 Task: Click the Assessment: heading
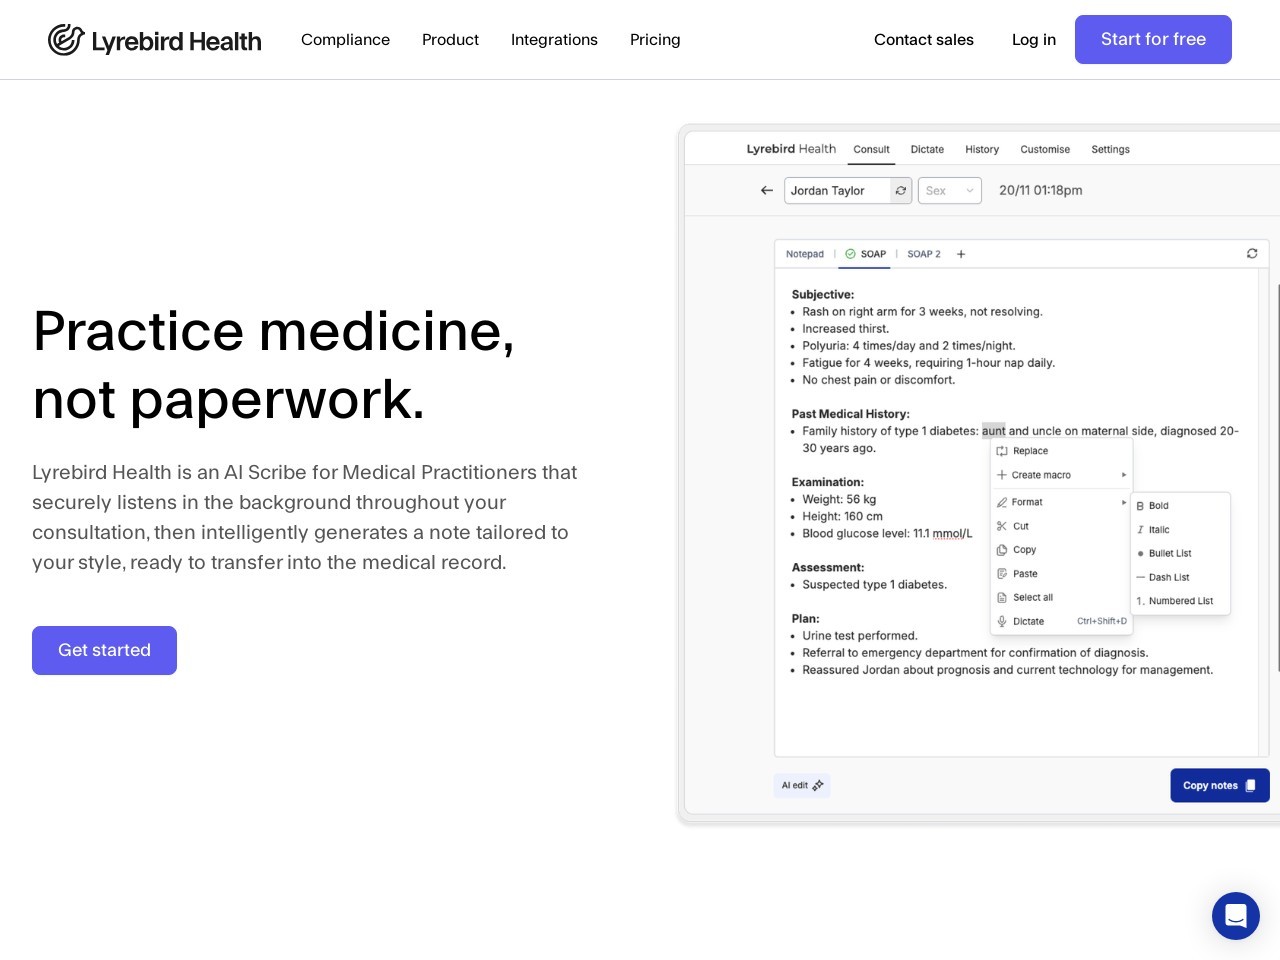click(827, 567)
